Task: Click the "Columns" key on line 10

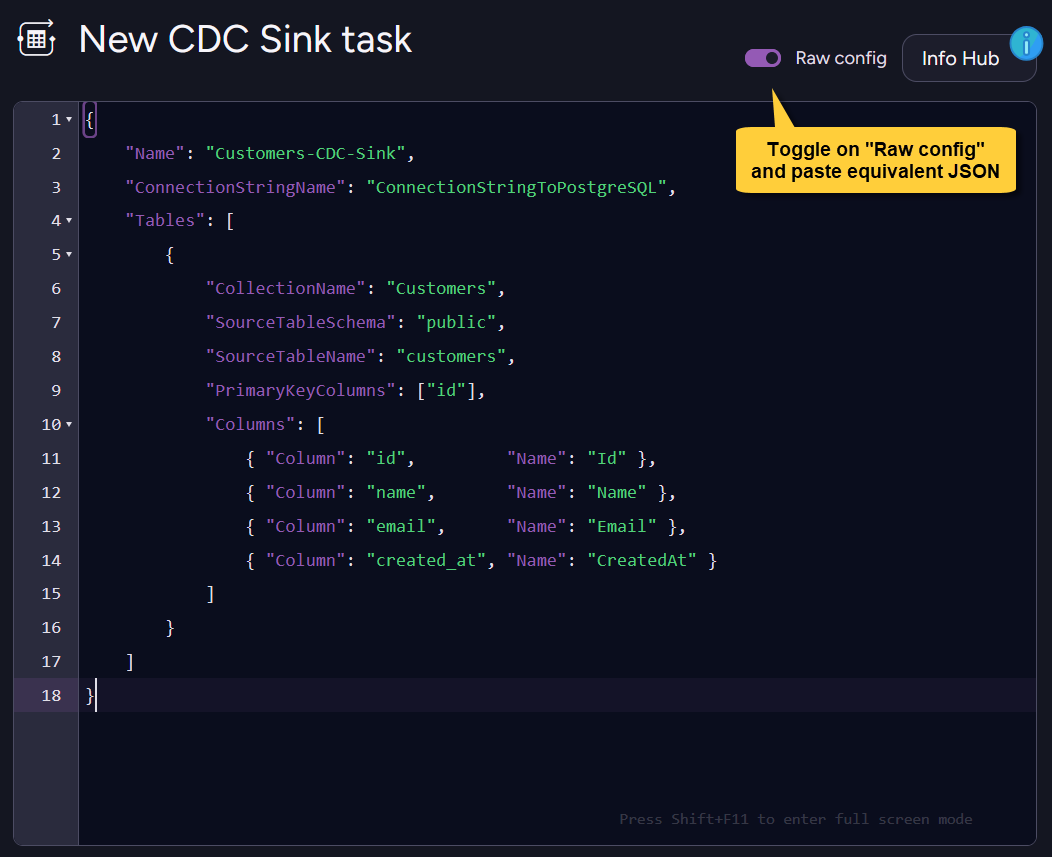Action: tap(250, 425)
